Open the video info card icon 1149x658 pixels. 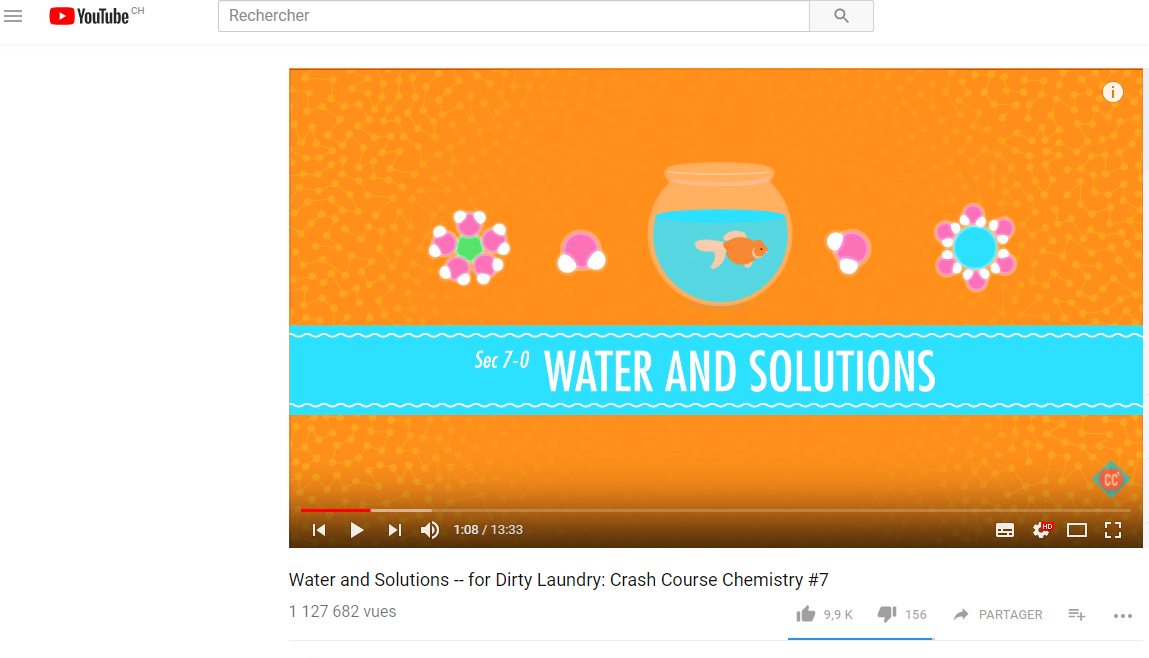[1112, 92]
